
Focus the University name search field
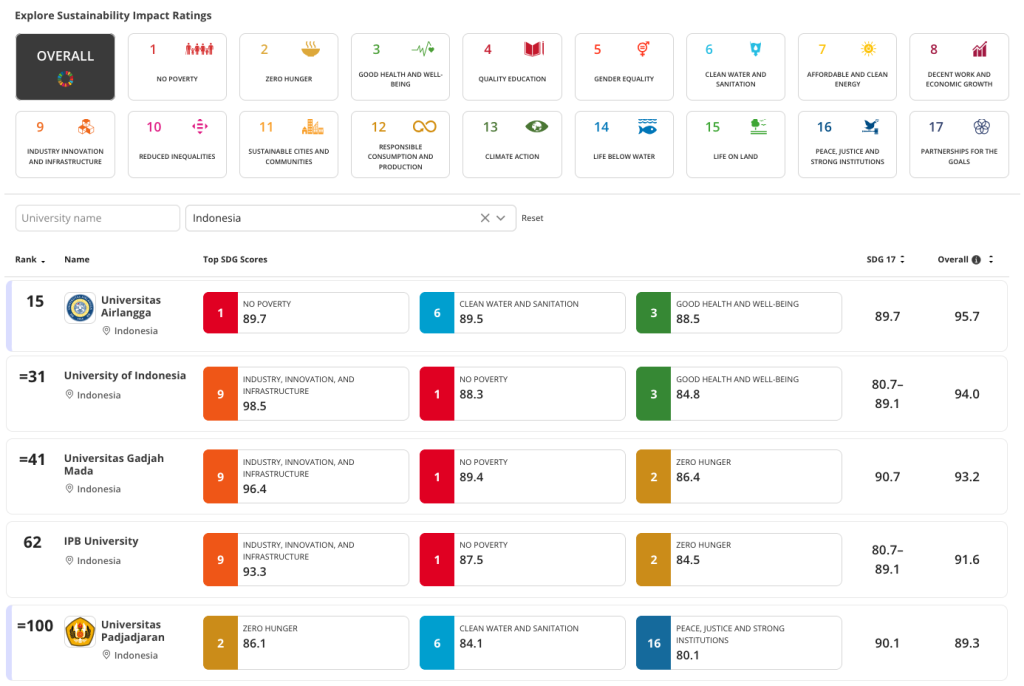tap(97, 218)
